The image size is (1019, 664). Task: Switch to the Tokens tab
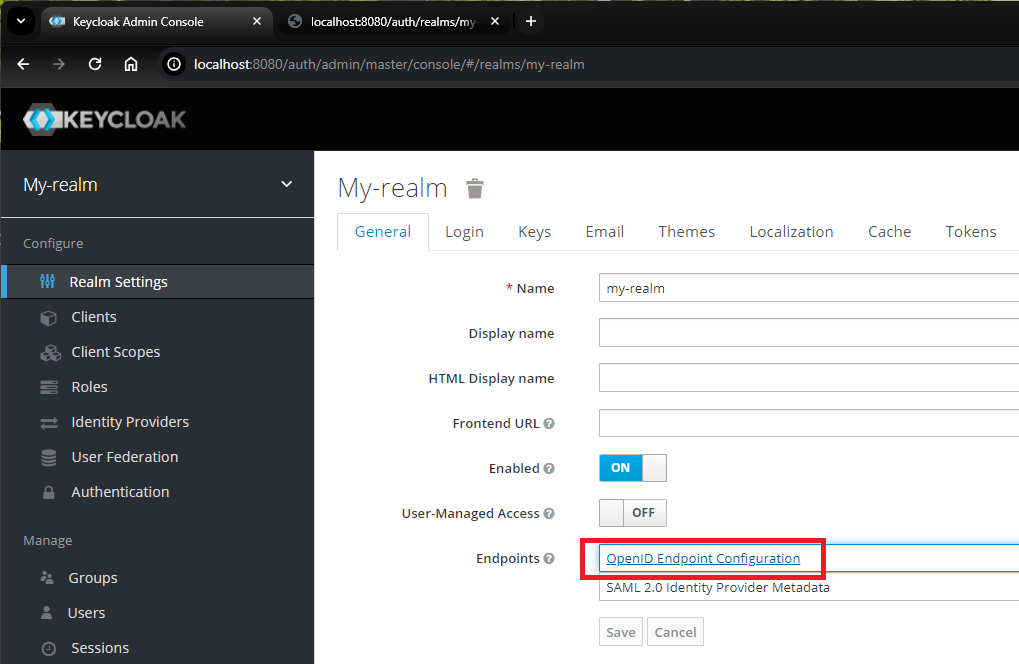[x=969, y=231]
